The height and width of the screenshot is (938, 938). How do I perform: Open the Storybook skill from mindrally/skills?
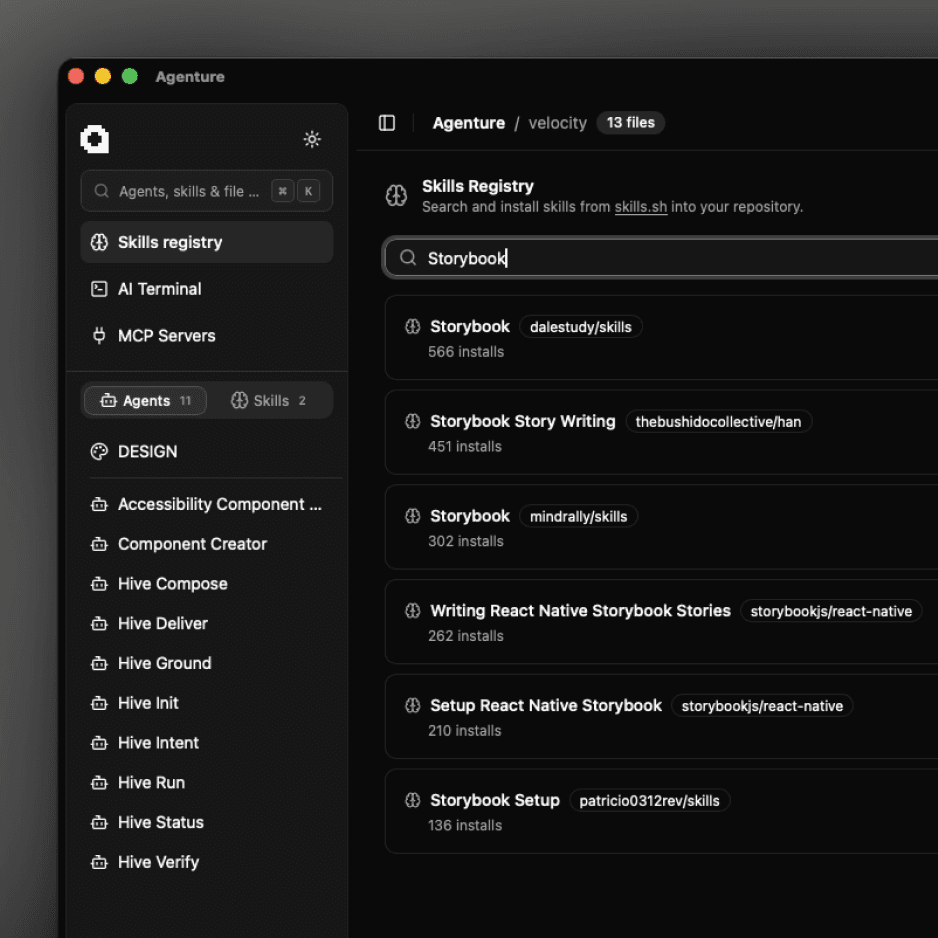coord(662,527)
